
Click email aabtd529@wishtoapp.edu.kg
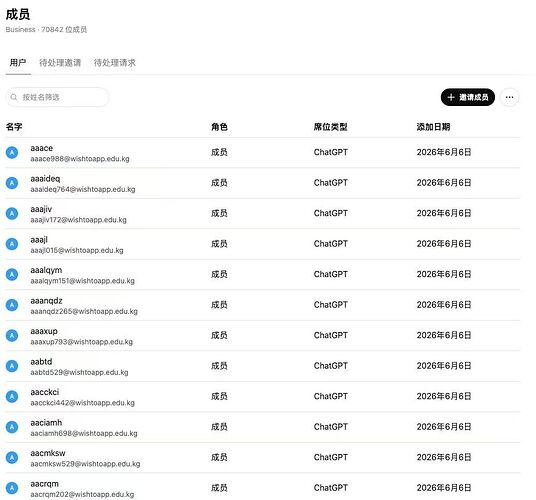coord(79,372)
